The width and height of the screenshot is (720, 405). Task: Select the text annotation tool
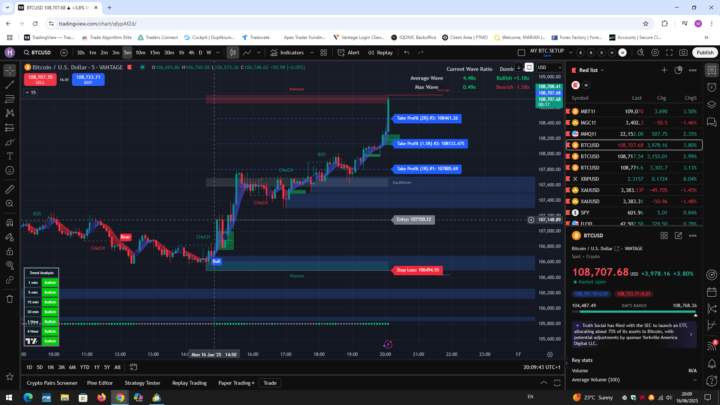pyautogui.click(x=10, y=156)
